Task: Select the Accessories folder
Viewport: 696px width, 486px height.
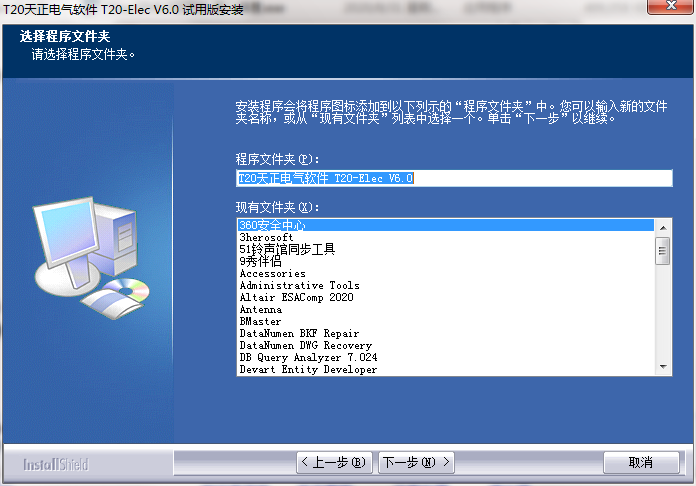Action: tap(445, 273)
